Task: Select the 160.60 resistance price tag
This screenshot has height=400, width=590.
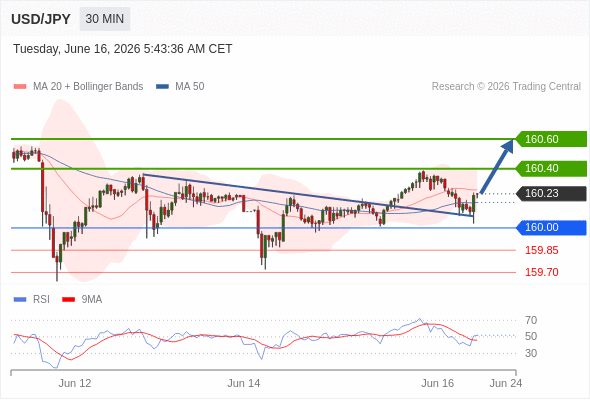Action: (551, 139)
